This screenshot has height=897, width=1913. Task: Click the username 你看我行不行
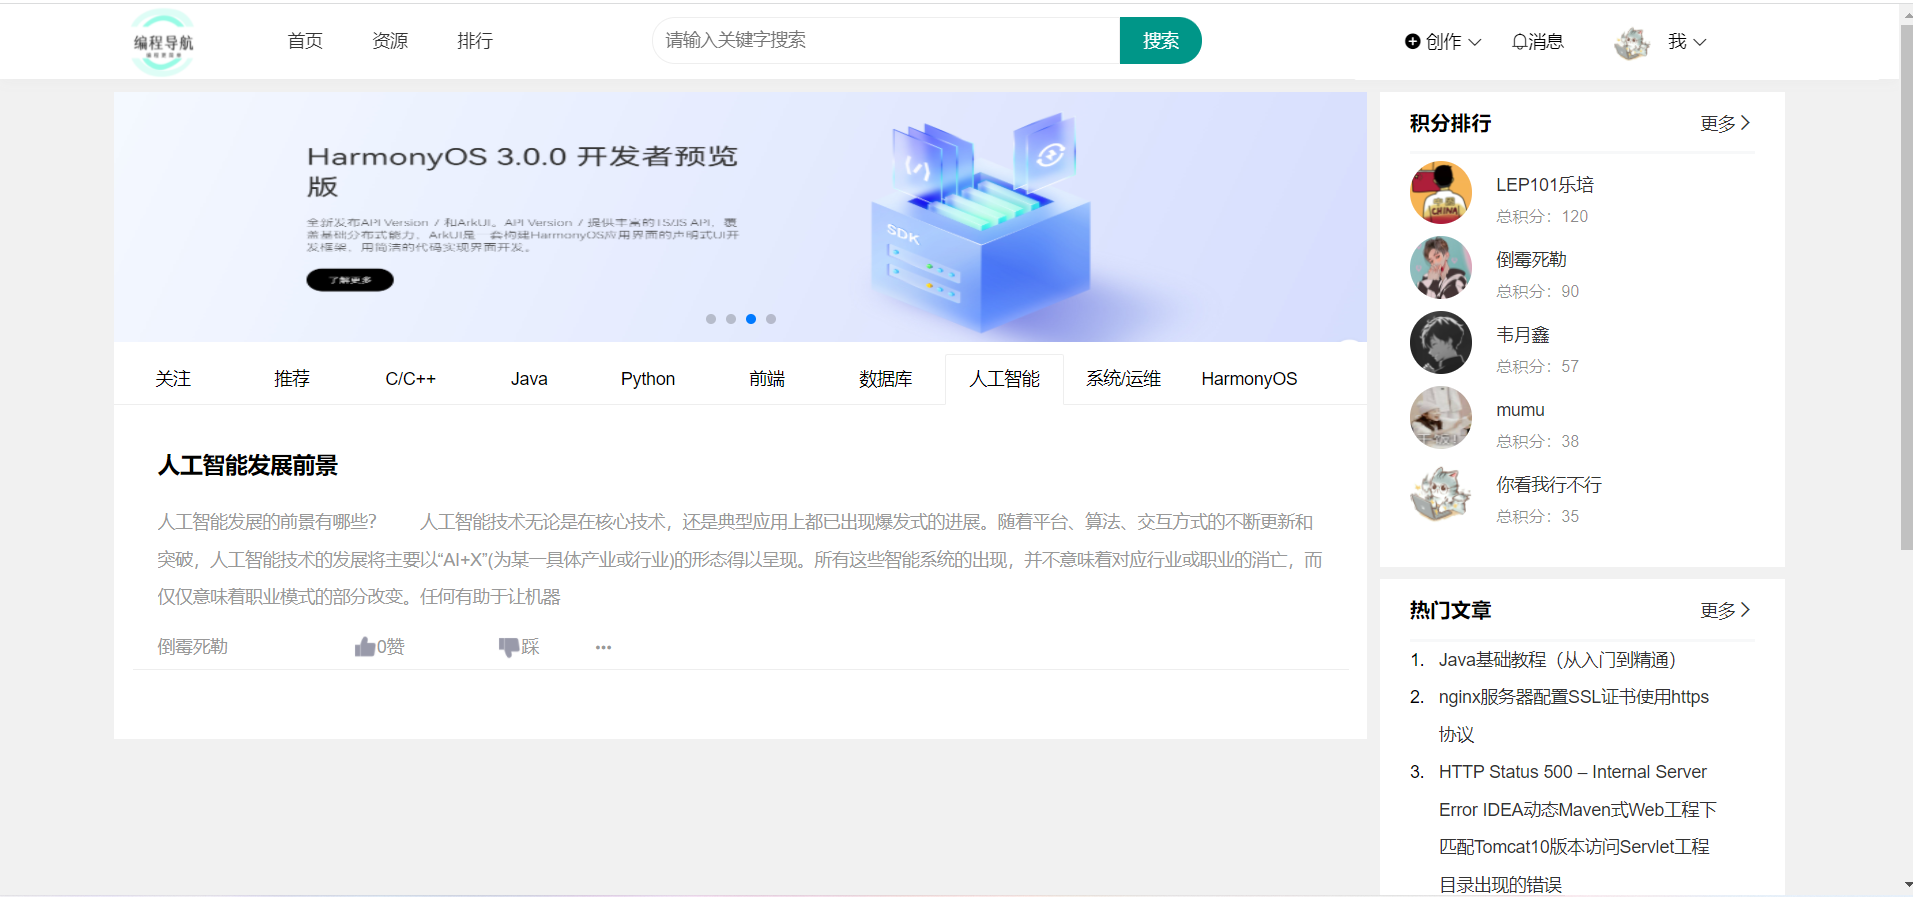click(1549, 485)
